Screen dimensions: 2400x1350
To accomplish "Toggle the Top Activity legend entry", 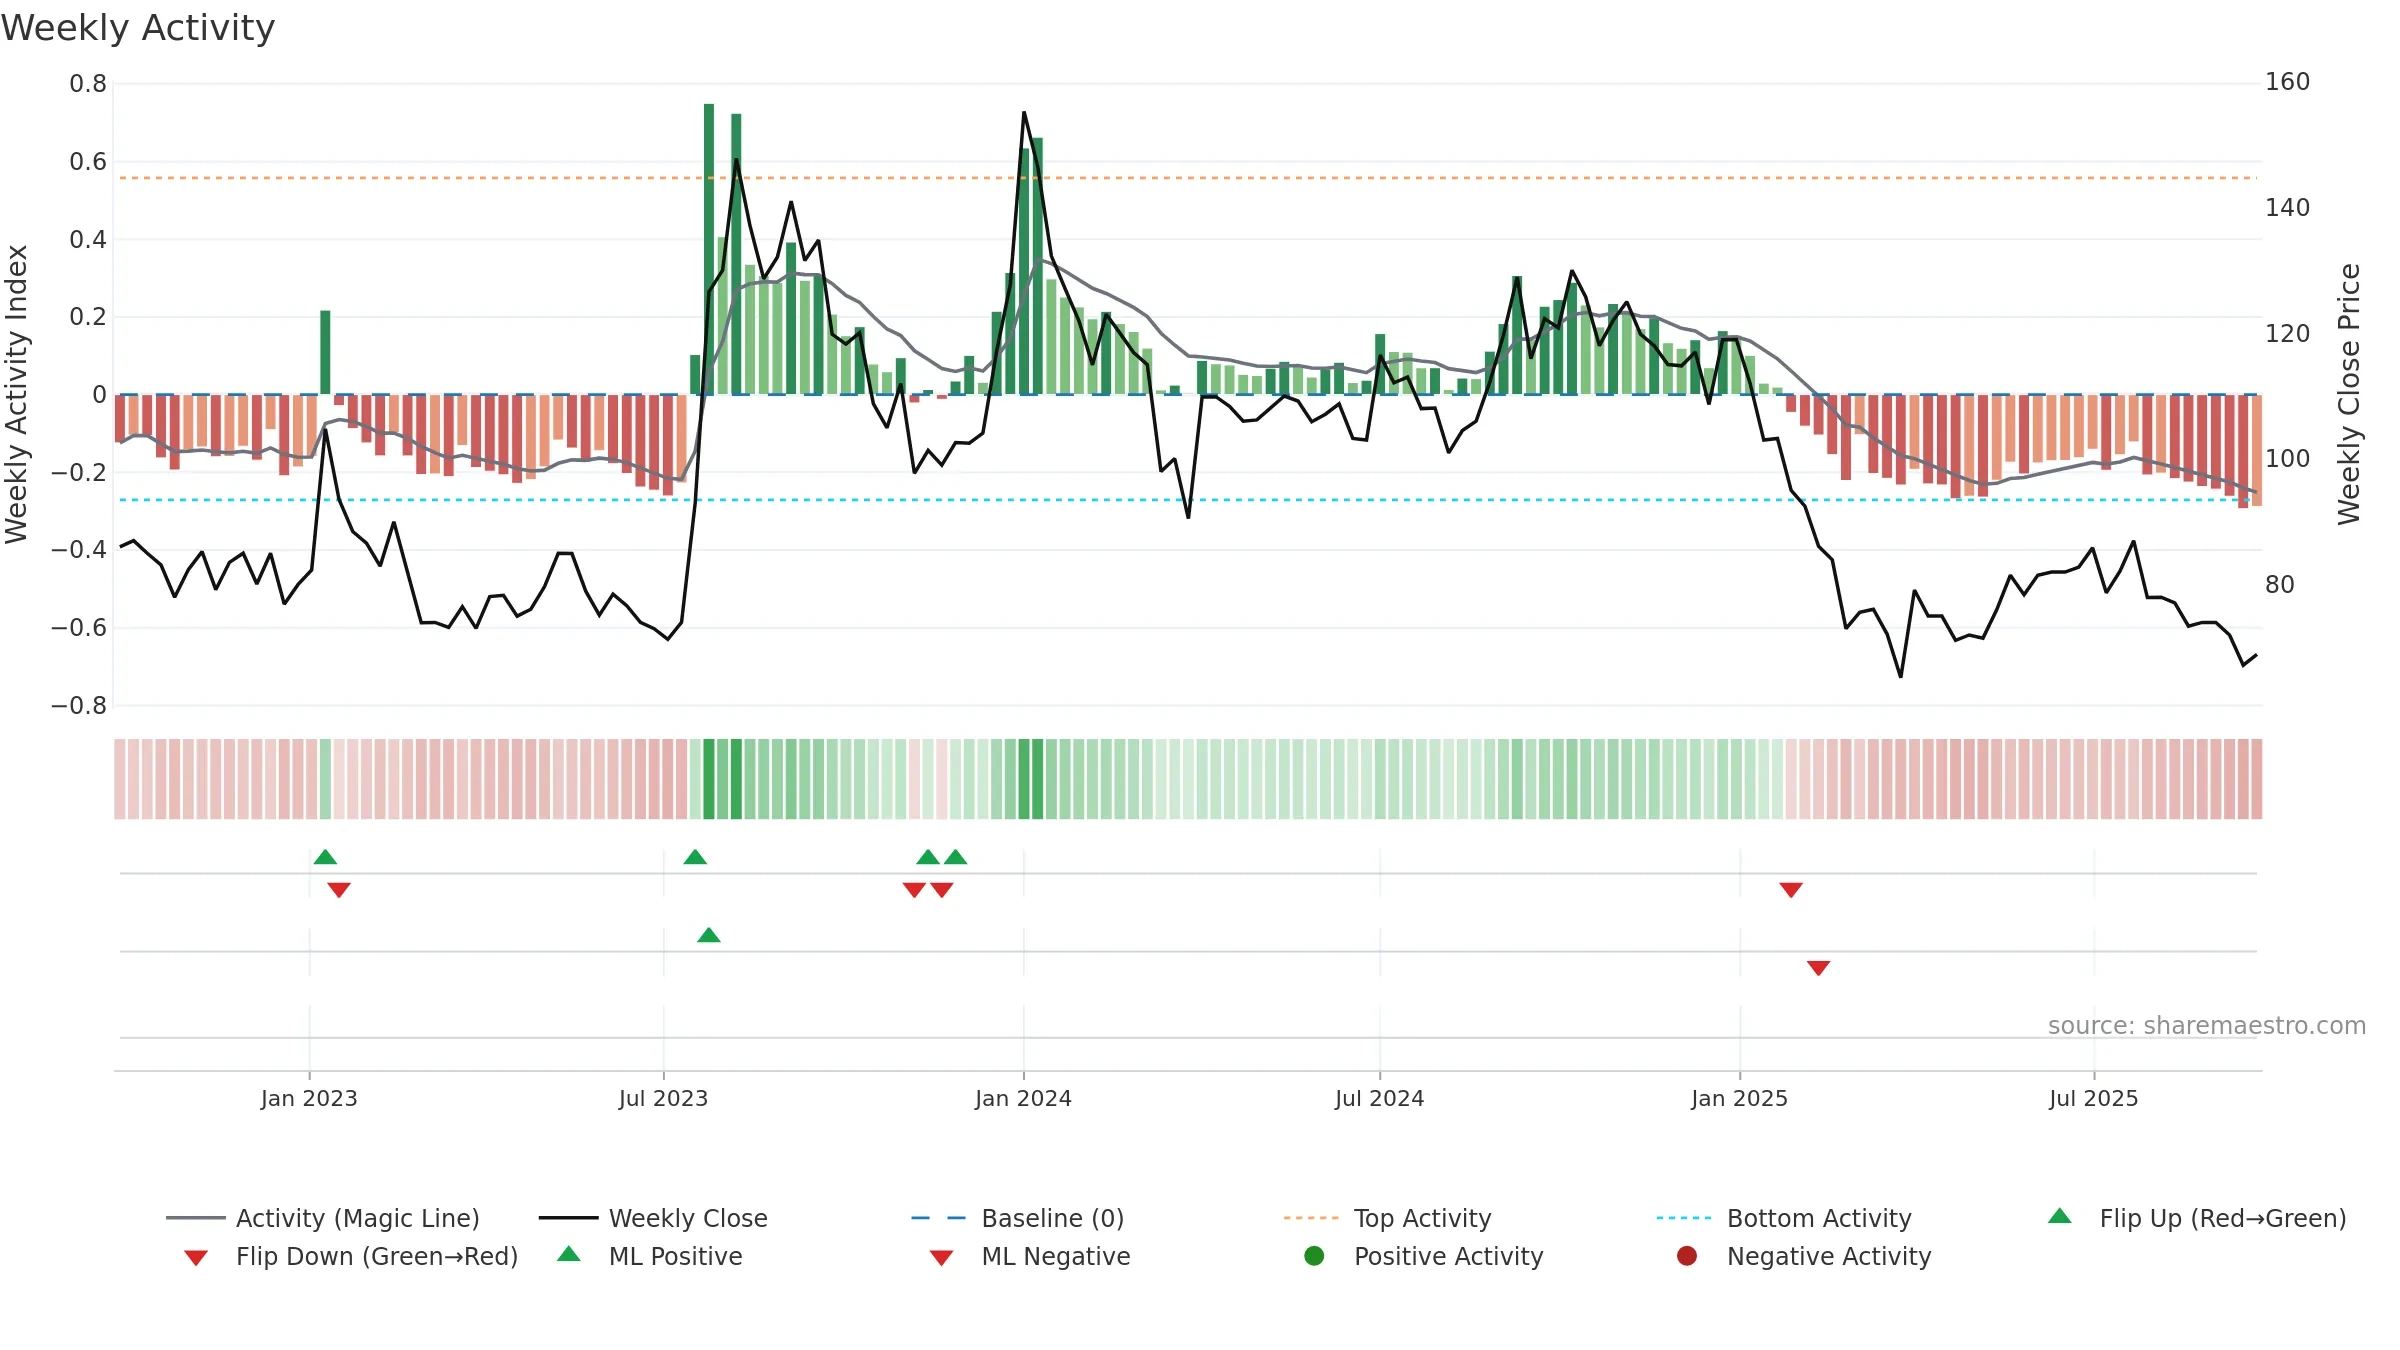I will point(1387,1218).
